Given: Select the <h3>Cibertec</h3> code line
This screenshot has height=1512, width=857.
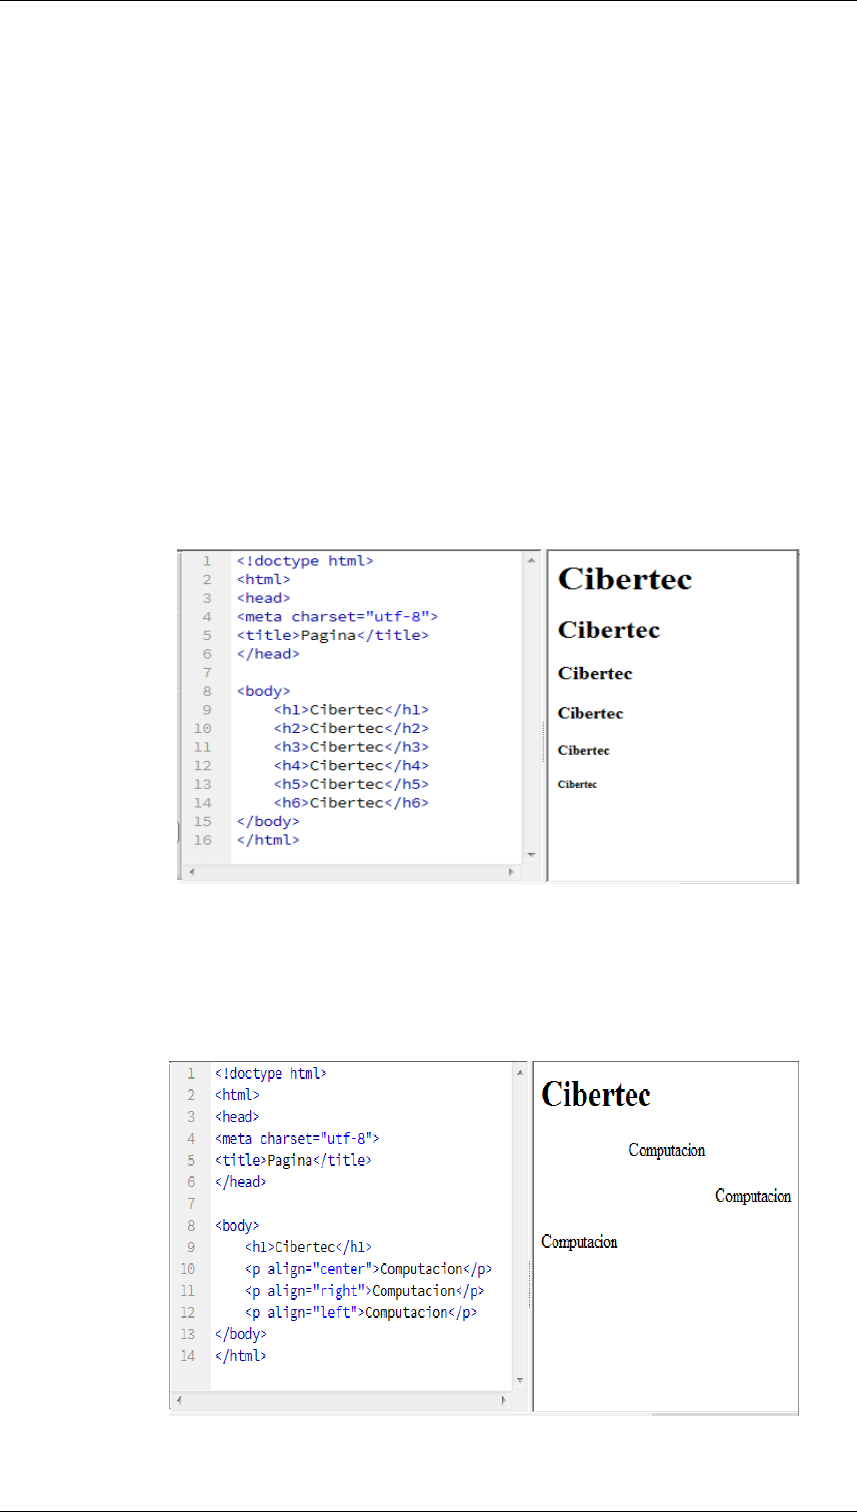Looking at the screenshot, I should coord(352,747).
